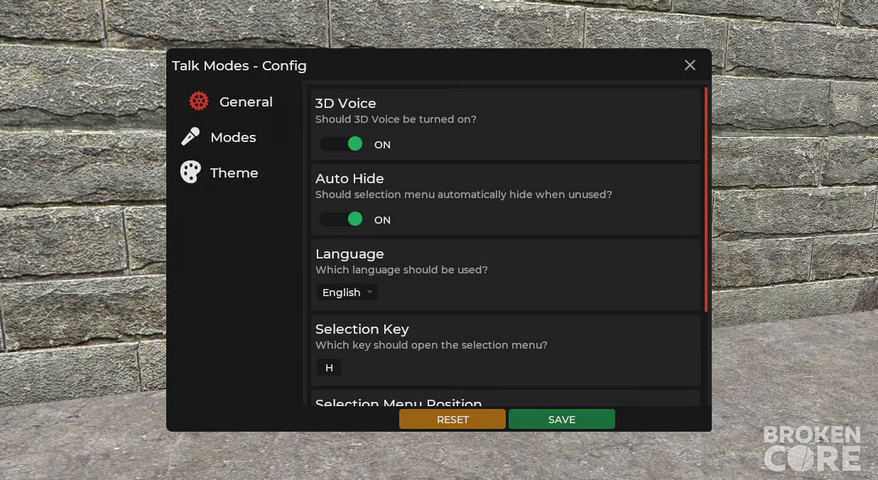Viewport: 878px width, 480px height.
Task: Click the ON label under Auto Hide
Action: [382, 220]
